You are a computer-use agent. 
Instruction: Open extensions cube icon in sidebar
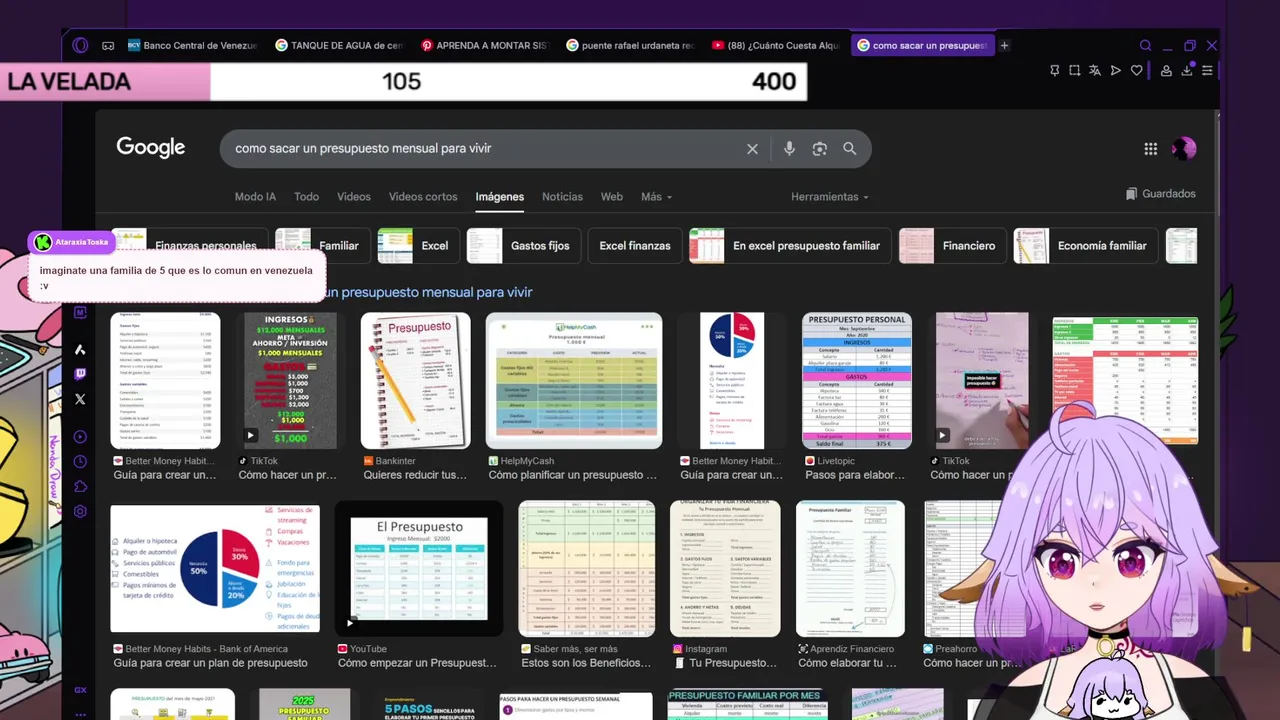point(80,487)
